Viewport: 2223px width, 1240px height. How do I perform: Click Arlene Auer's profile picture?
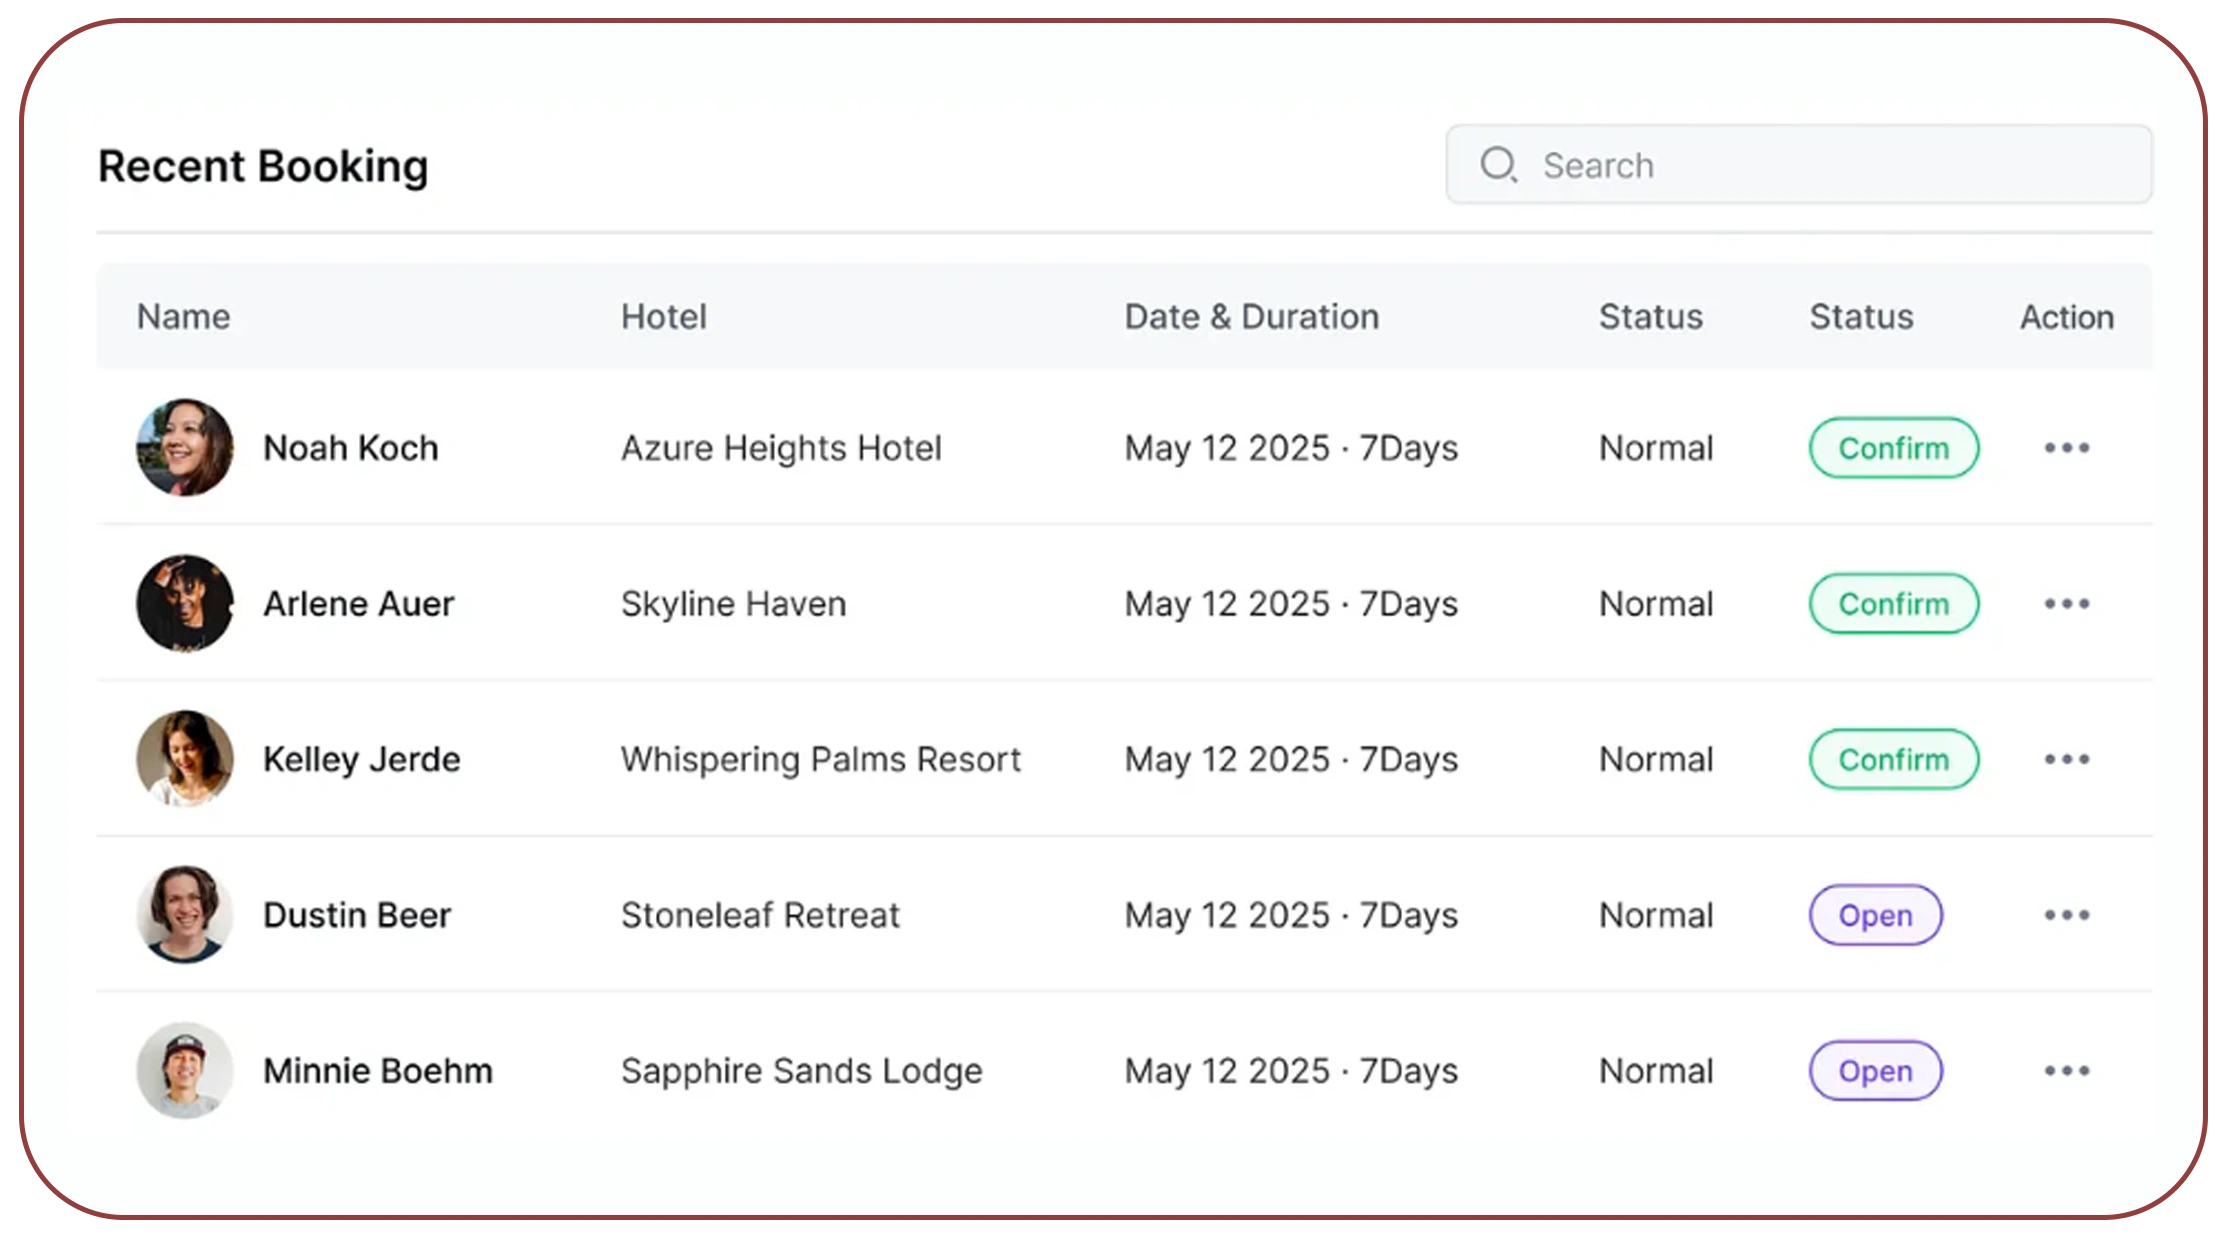(185, 603)
